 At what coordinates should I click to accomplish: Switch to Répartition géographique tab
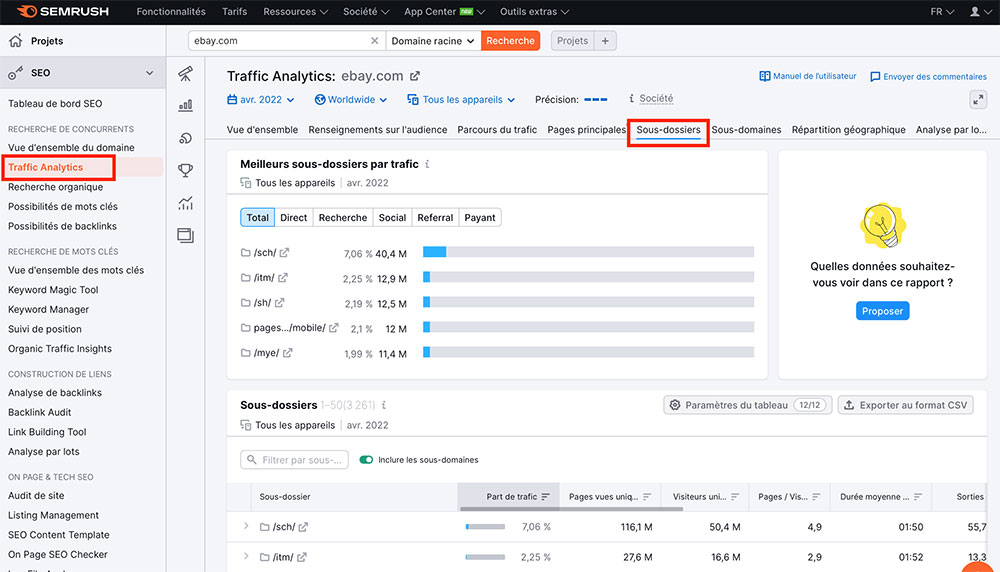848,129
